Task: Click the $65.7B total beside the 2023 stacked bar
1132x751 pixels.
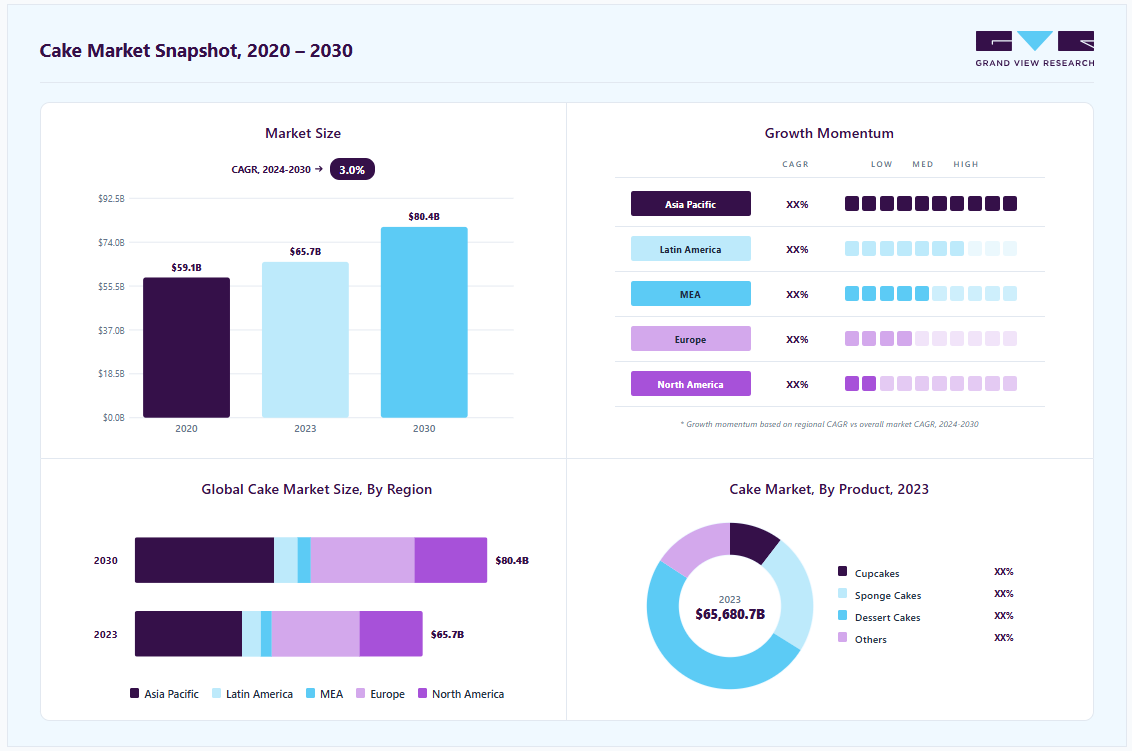Action: coord(448,634)
